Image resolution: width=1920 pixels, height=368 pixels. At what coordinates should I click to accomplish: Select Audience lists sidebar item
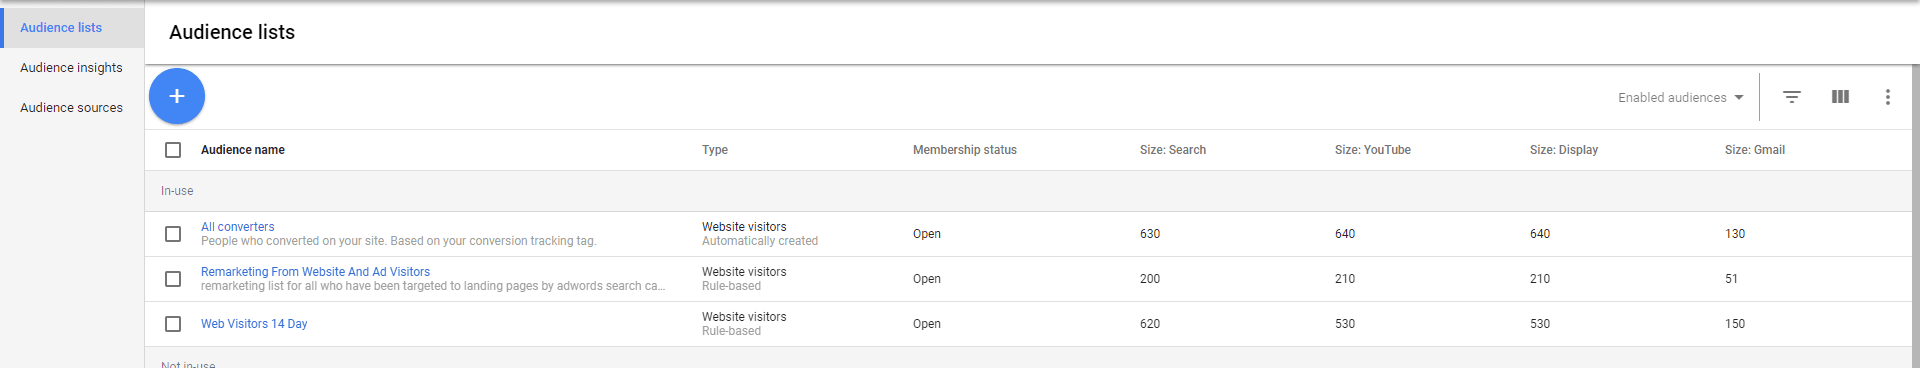pyautogui.click(x=72, y=28)
